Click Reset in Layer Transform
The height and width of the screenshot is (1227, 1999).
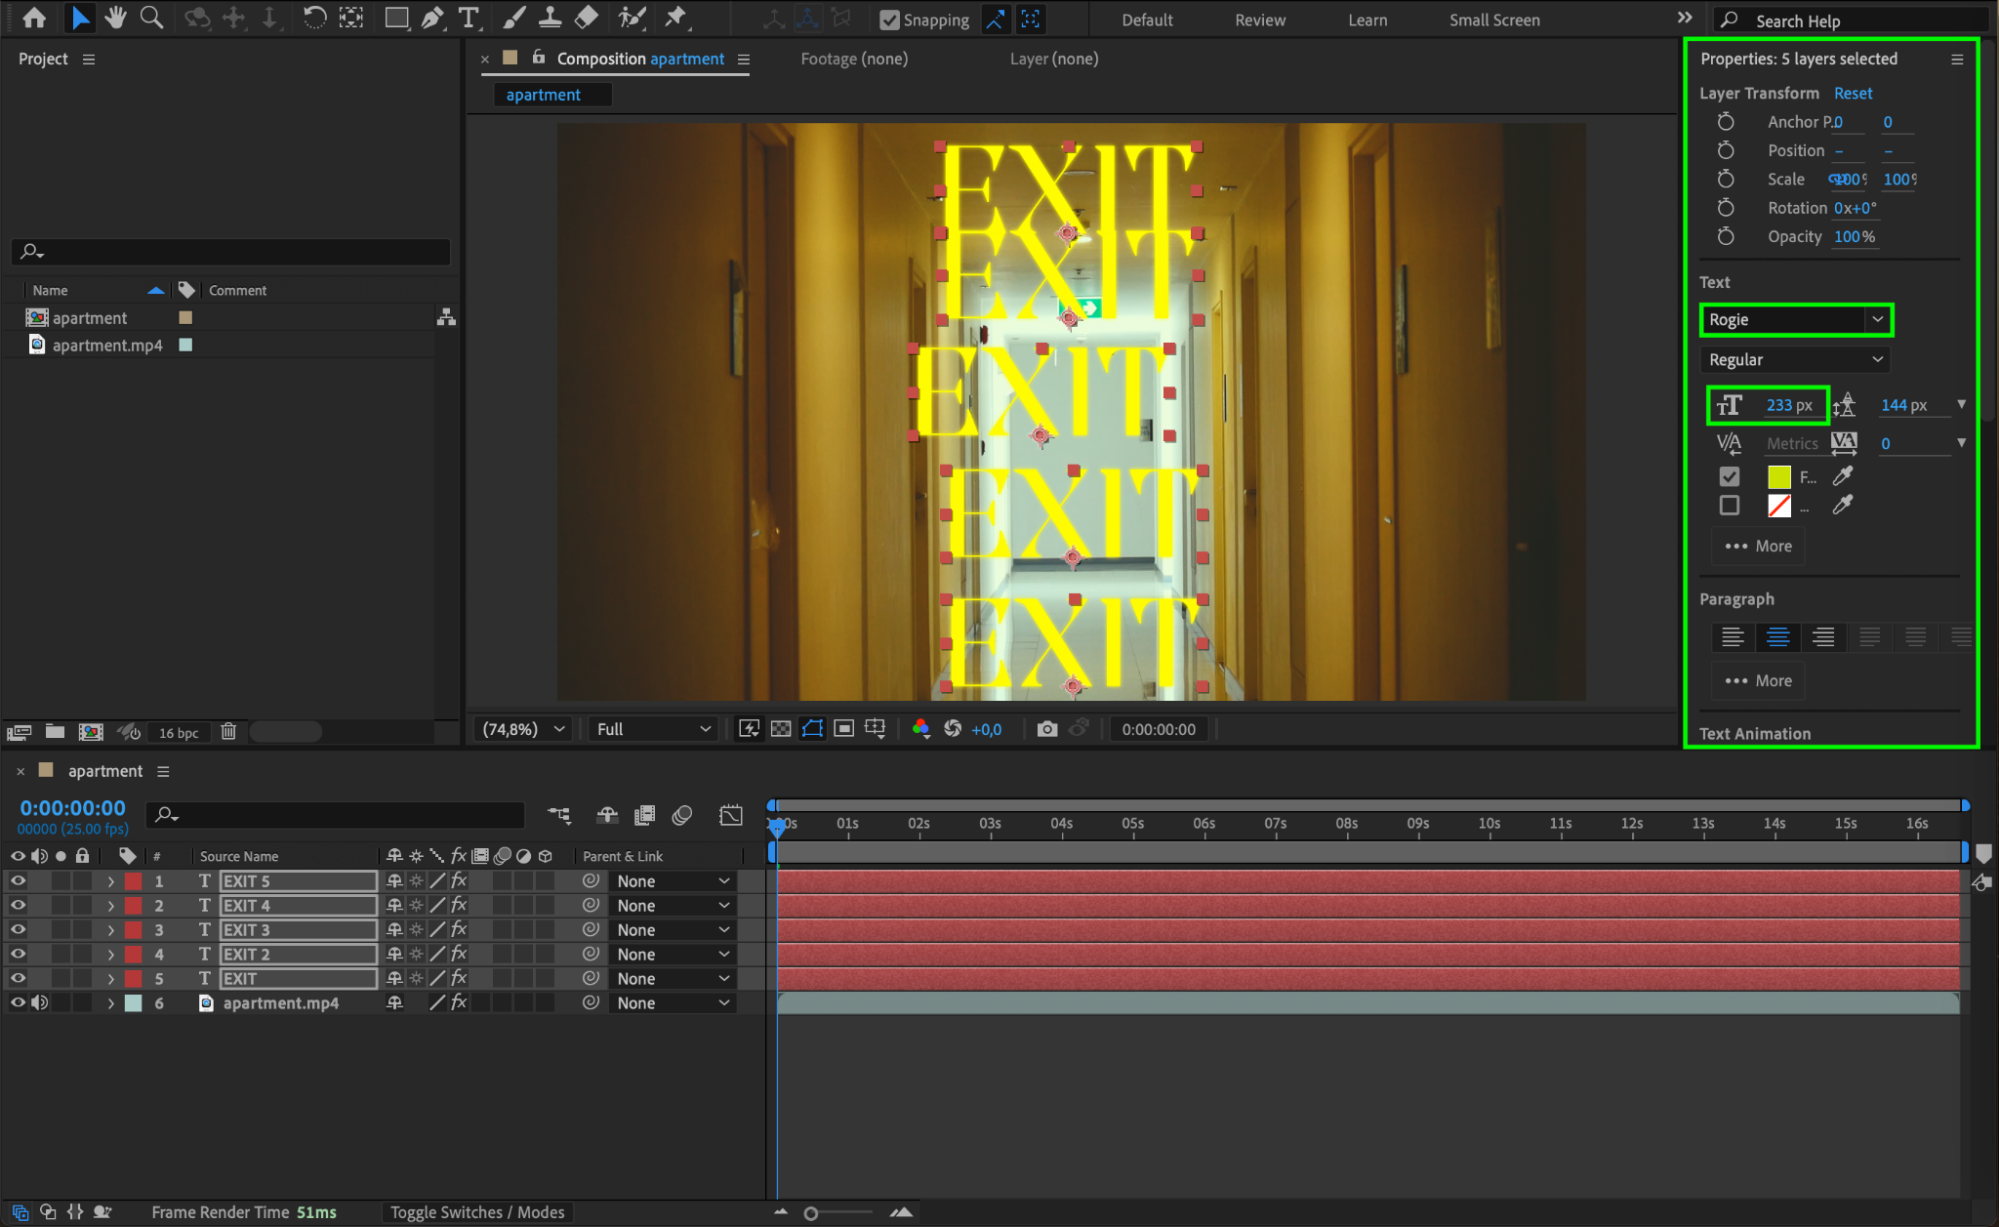point(1852,93)
